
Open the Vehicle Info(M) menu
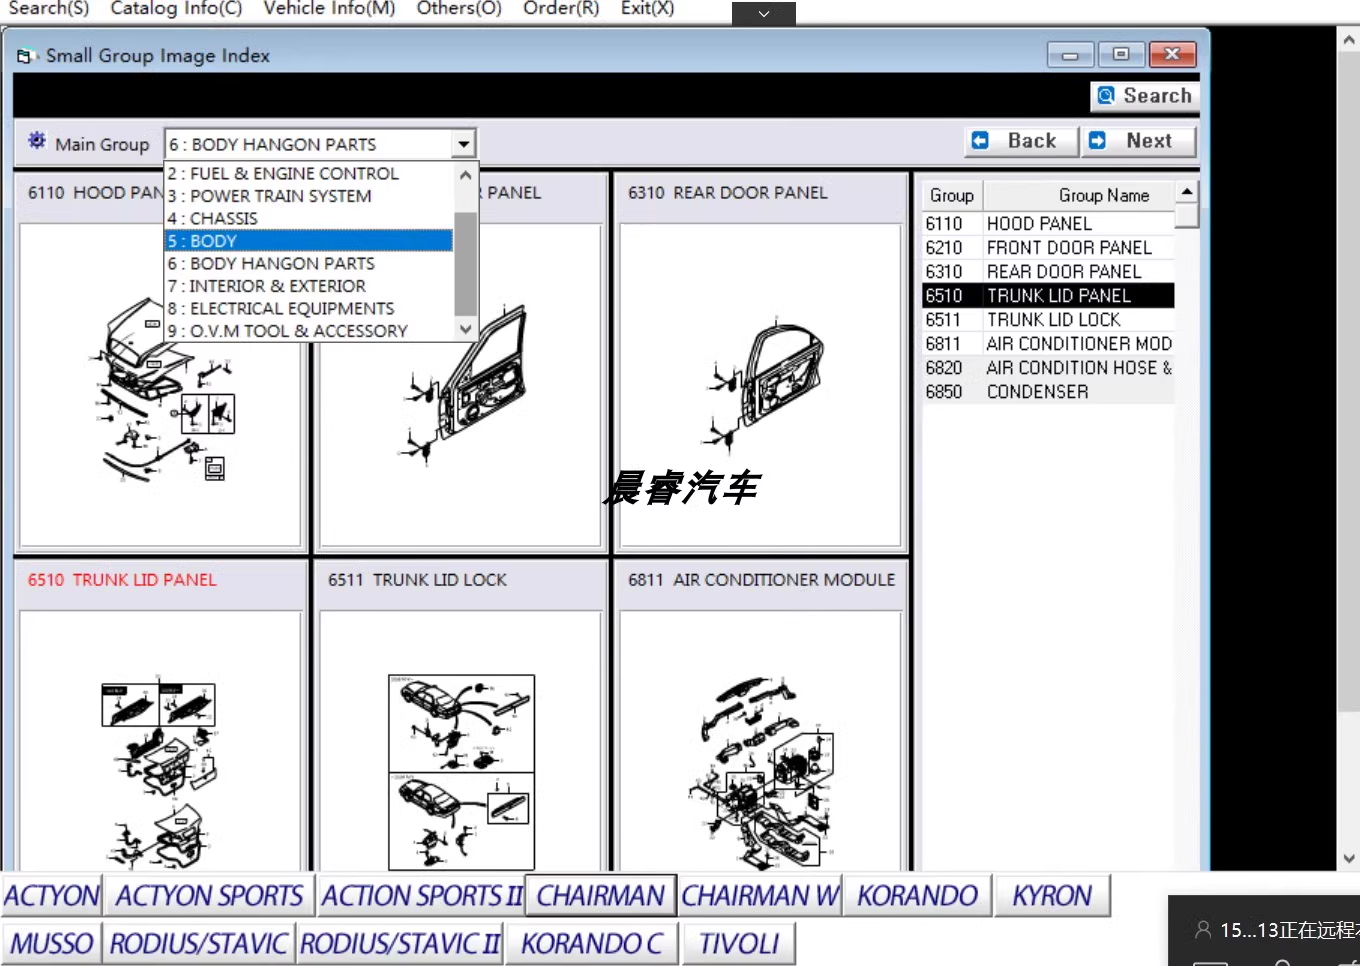pyautogui.click(x=329, y=8)
